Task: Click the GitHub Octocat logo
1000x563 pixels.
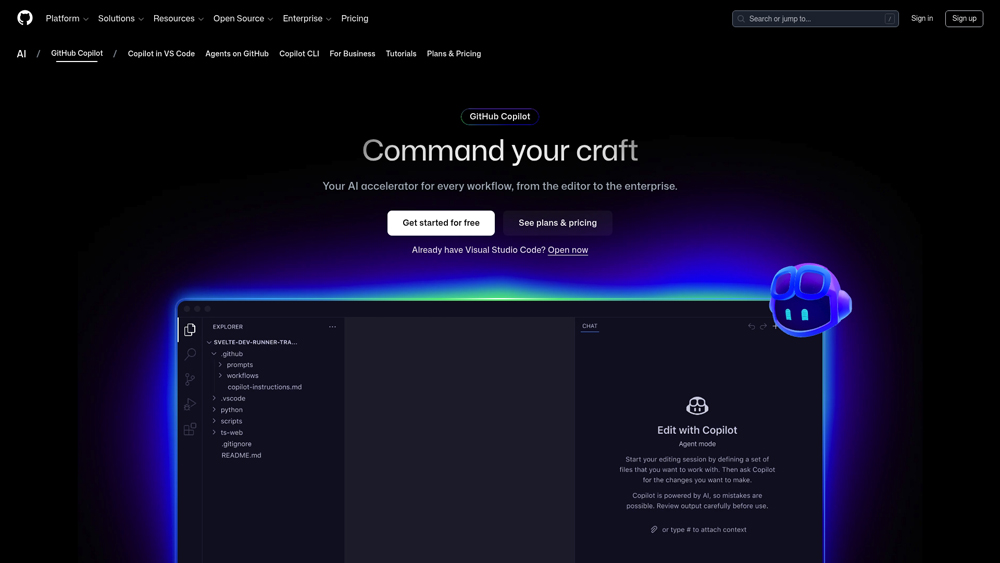Action: (x=25, y=18)
